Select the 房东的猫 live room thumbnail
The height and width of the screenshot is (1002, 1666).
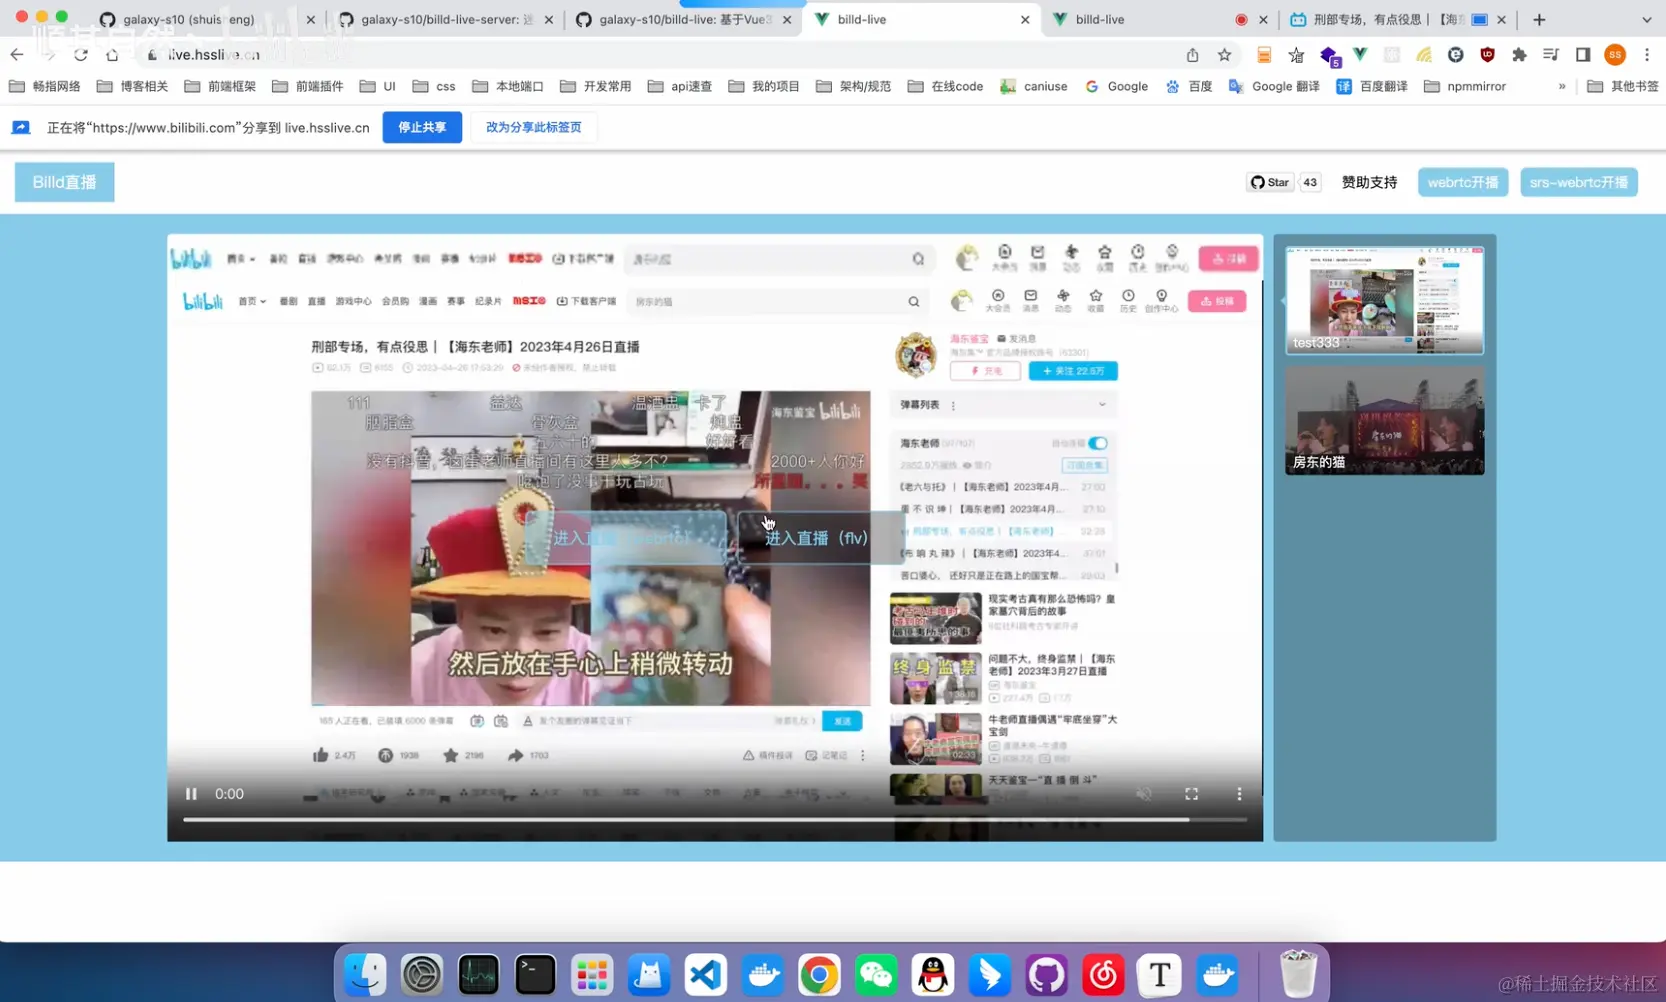coord(1384,421)
